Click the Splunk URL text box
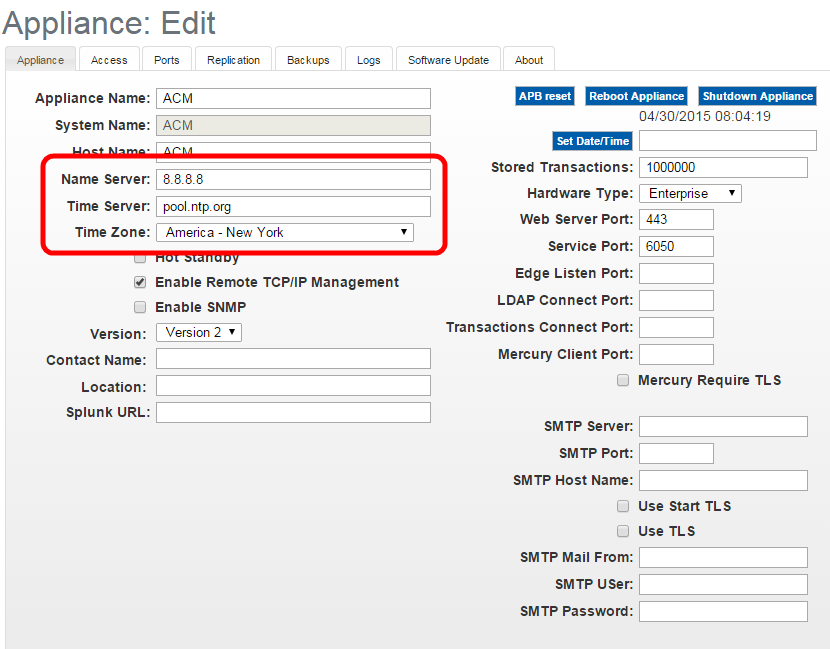The width and height of the screenshot is (830, 649). [x=293, y=412]
